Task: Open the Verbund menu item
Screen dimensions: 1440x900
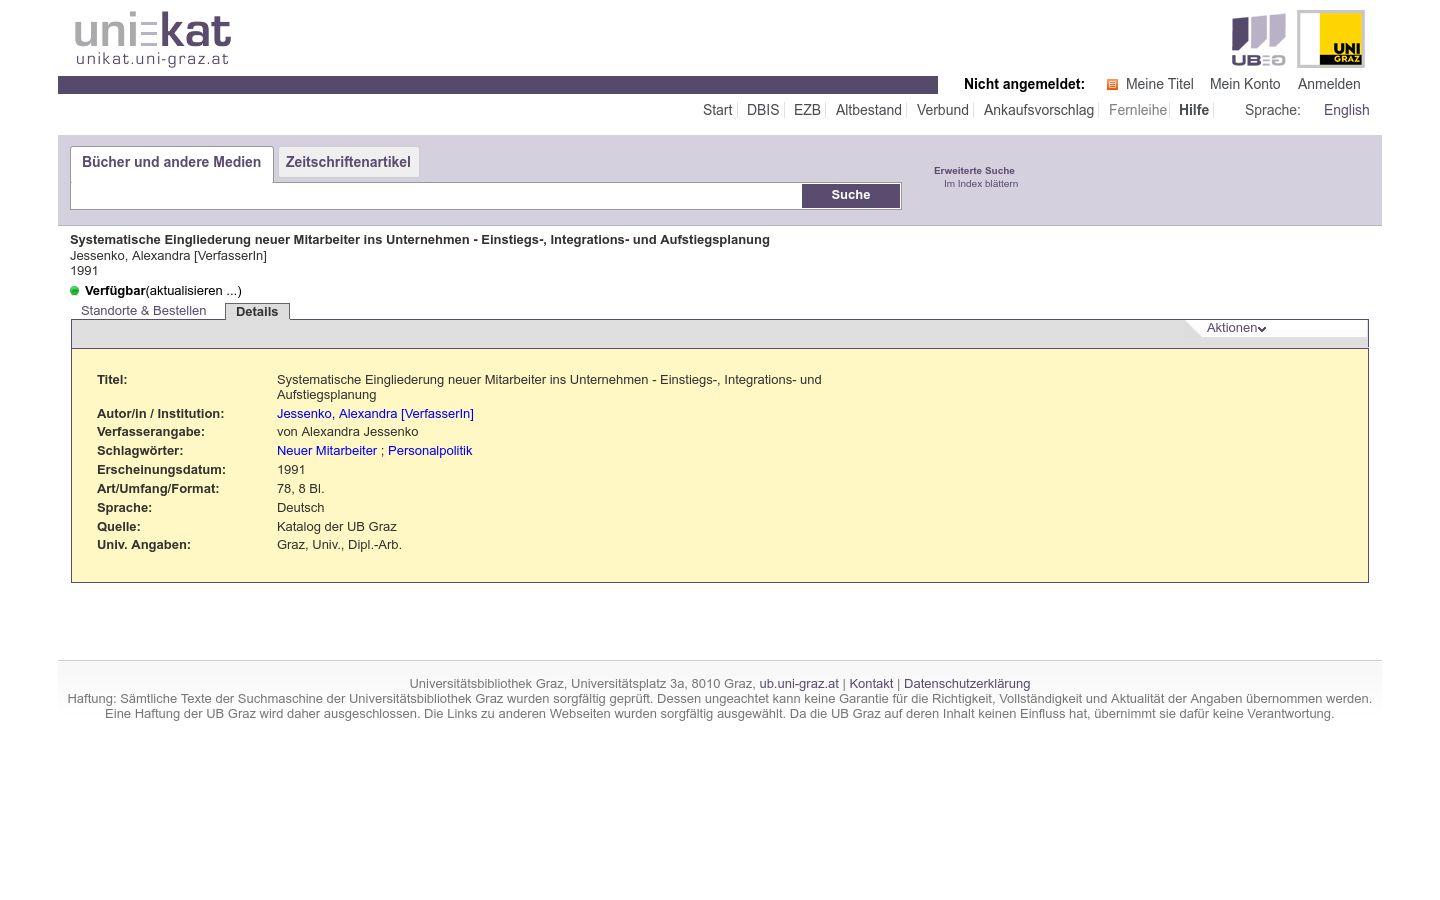Action: pos(943,110)
